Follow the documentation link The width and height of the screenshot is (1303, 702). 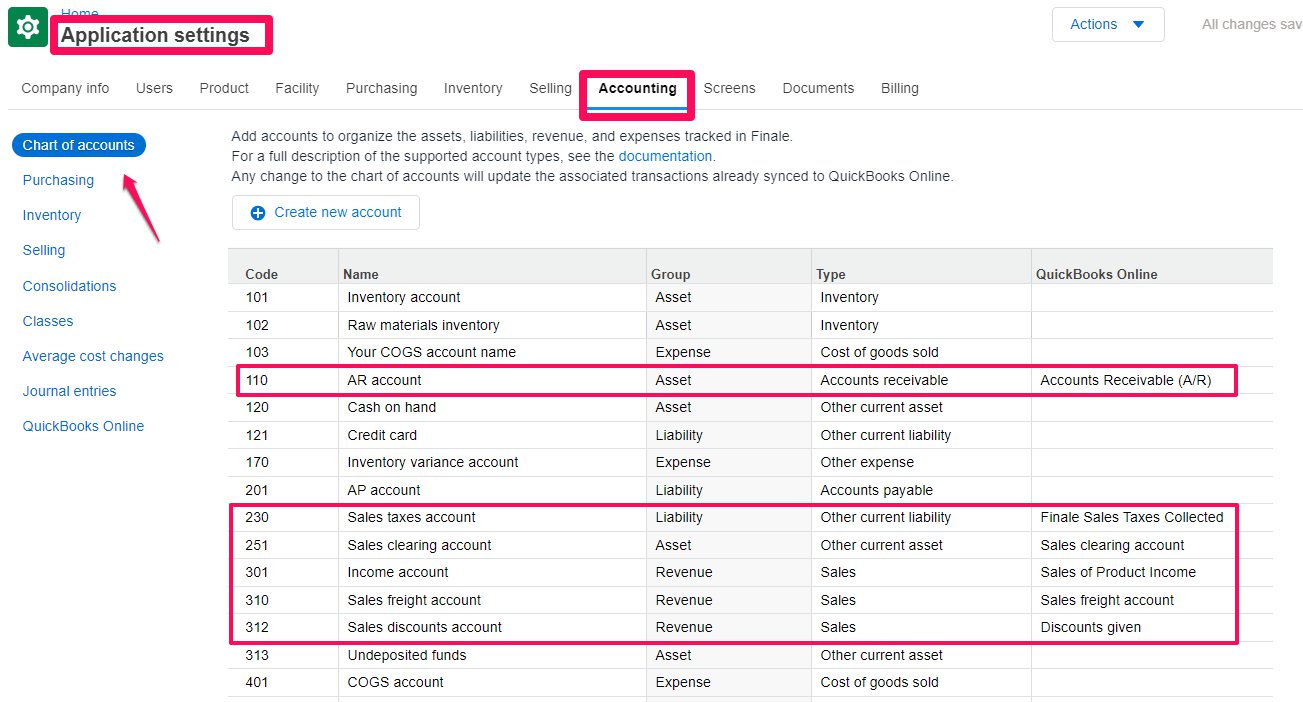point(665,156)
